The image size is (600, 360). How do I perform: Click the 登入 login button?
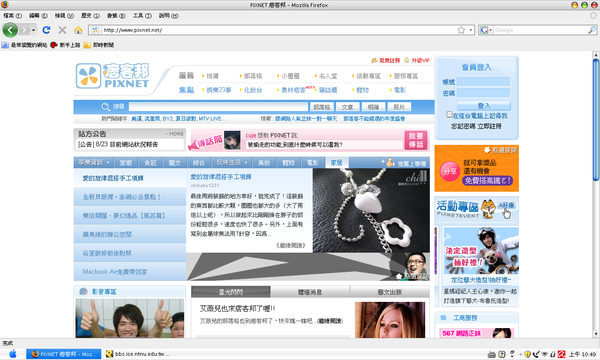pos(484,106)
